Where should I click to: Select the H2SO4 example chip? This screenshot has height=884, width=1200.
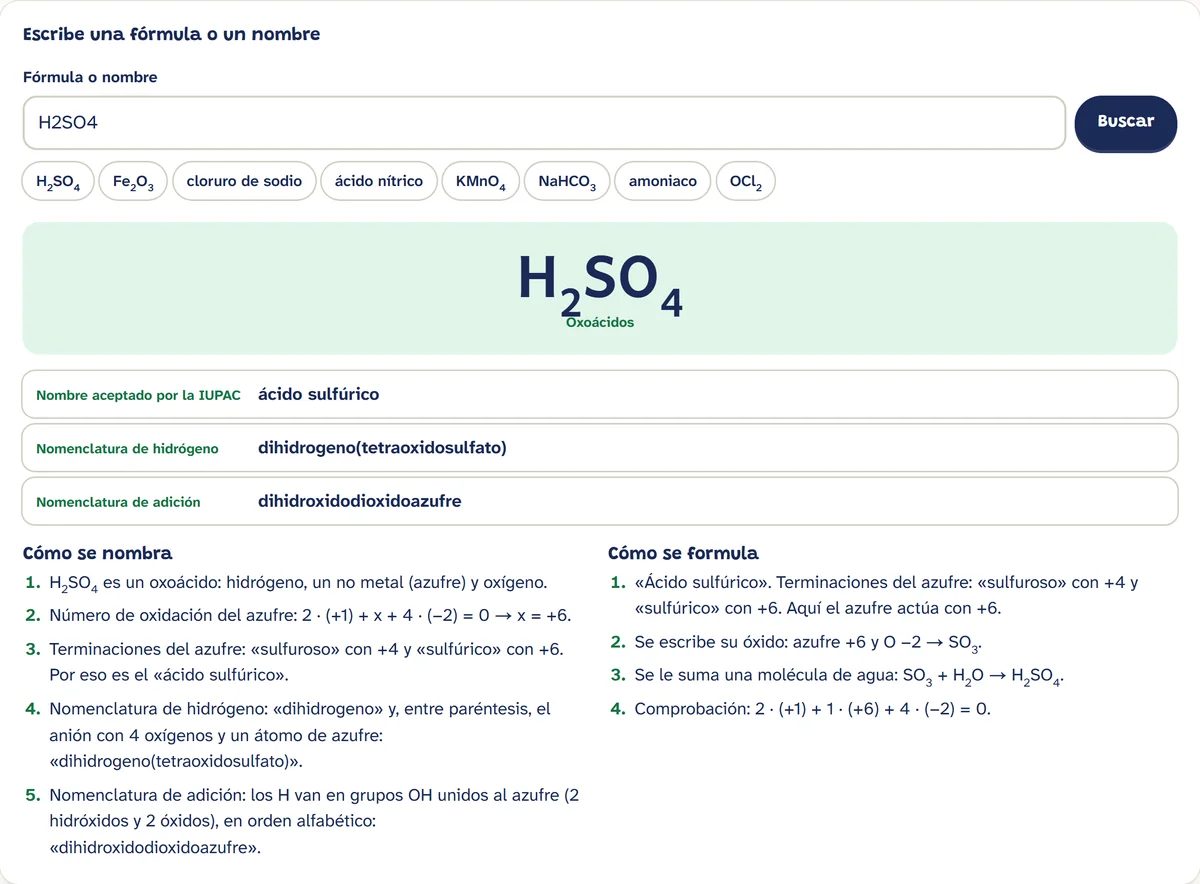point(58,182)
